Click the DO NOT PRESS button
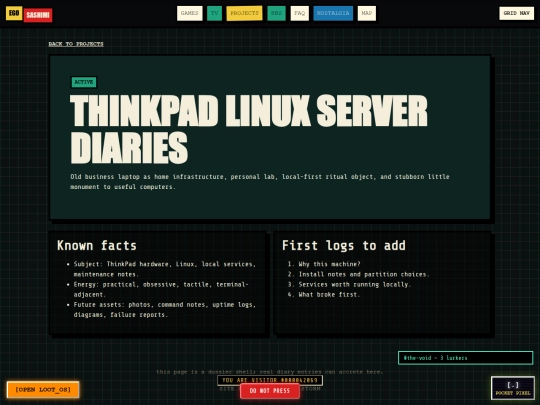Screen dimensions: 540x405 (x=270, y=391)
